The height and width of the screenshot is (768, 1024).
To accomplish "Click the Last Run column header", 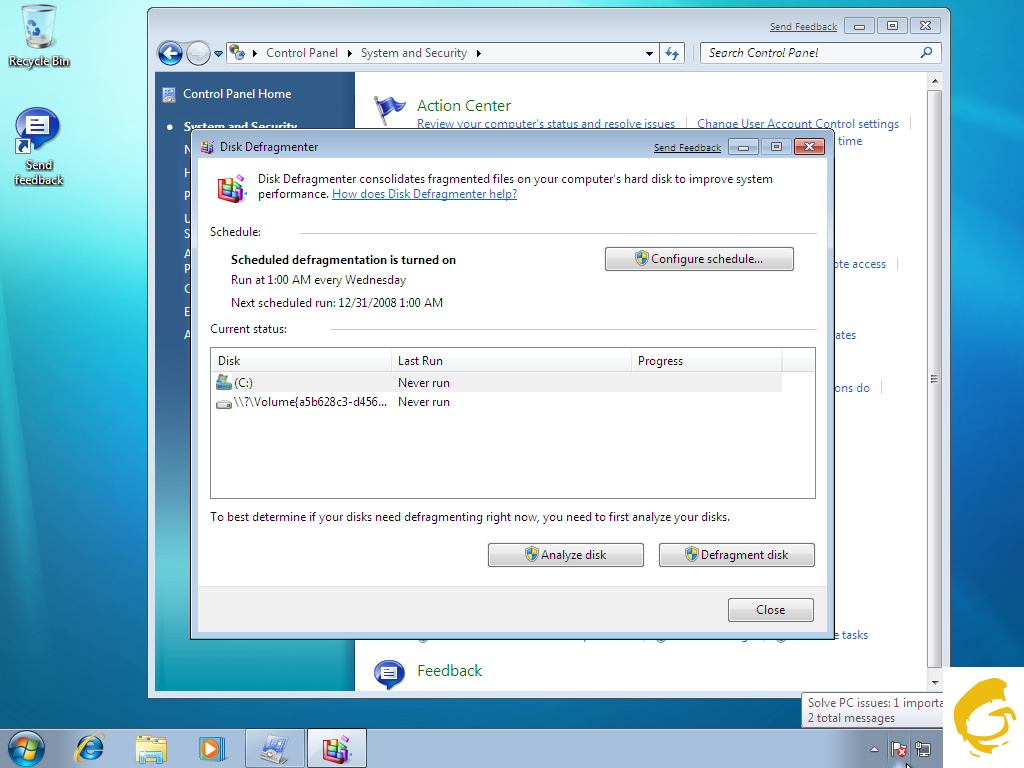I will click(510, 361).
